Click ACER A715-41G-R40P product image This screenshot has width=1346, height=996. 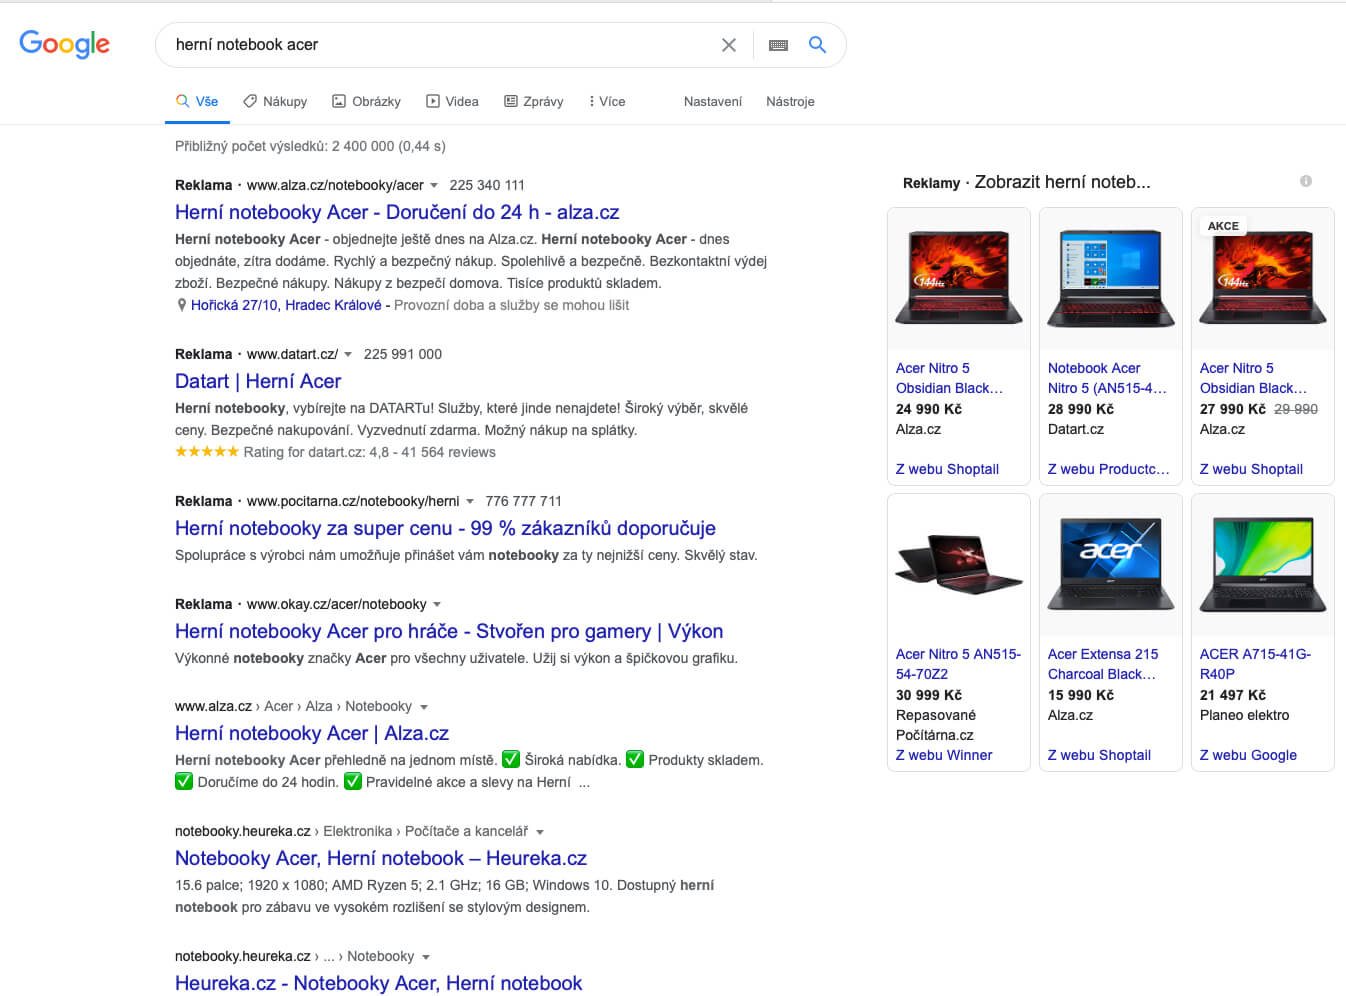tap(1263, 564)
